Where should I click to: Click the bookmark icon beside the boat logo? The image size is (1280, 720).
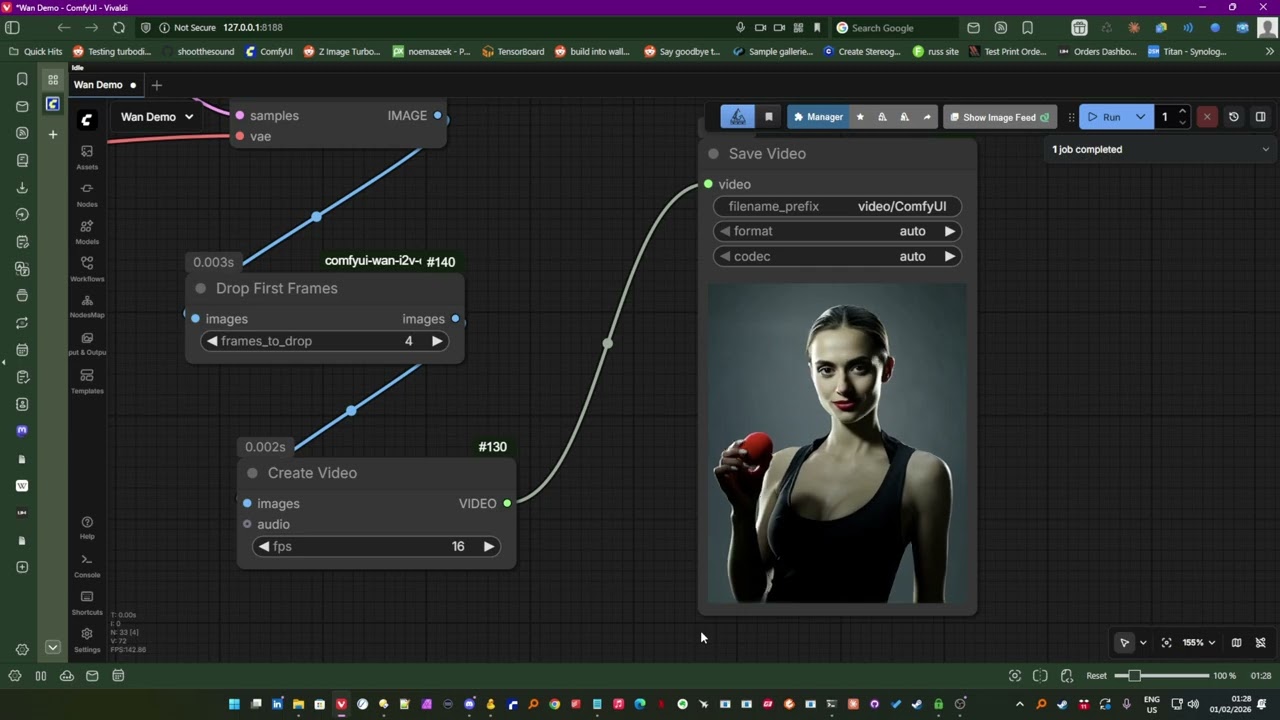(x=769, y=117)
